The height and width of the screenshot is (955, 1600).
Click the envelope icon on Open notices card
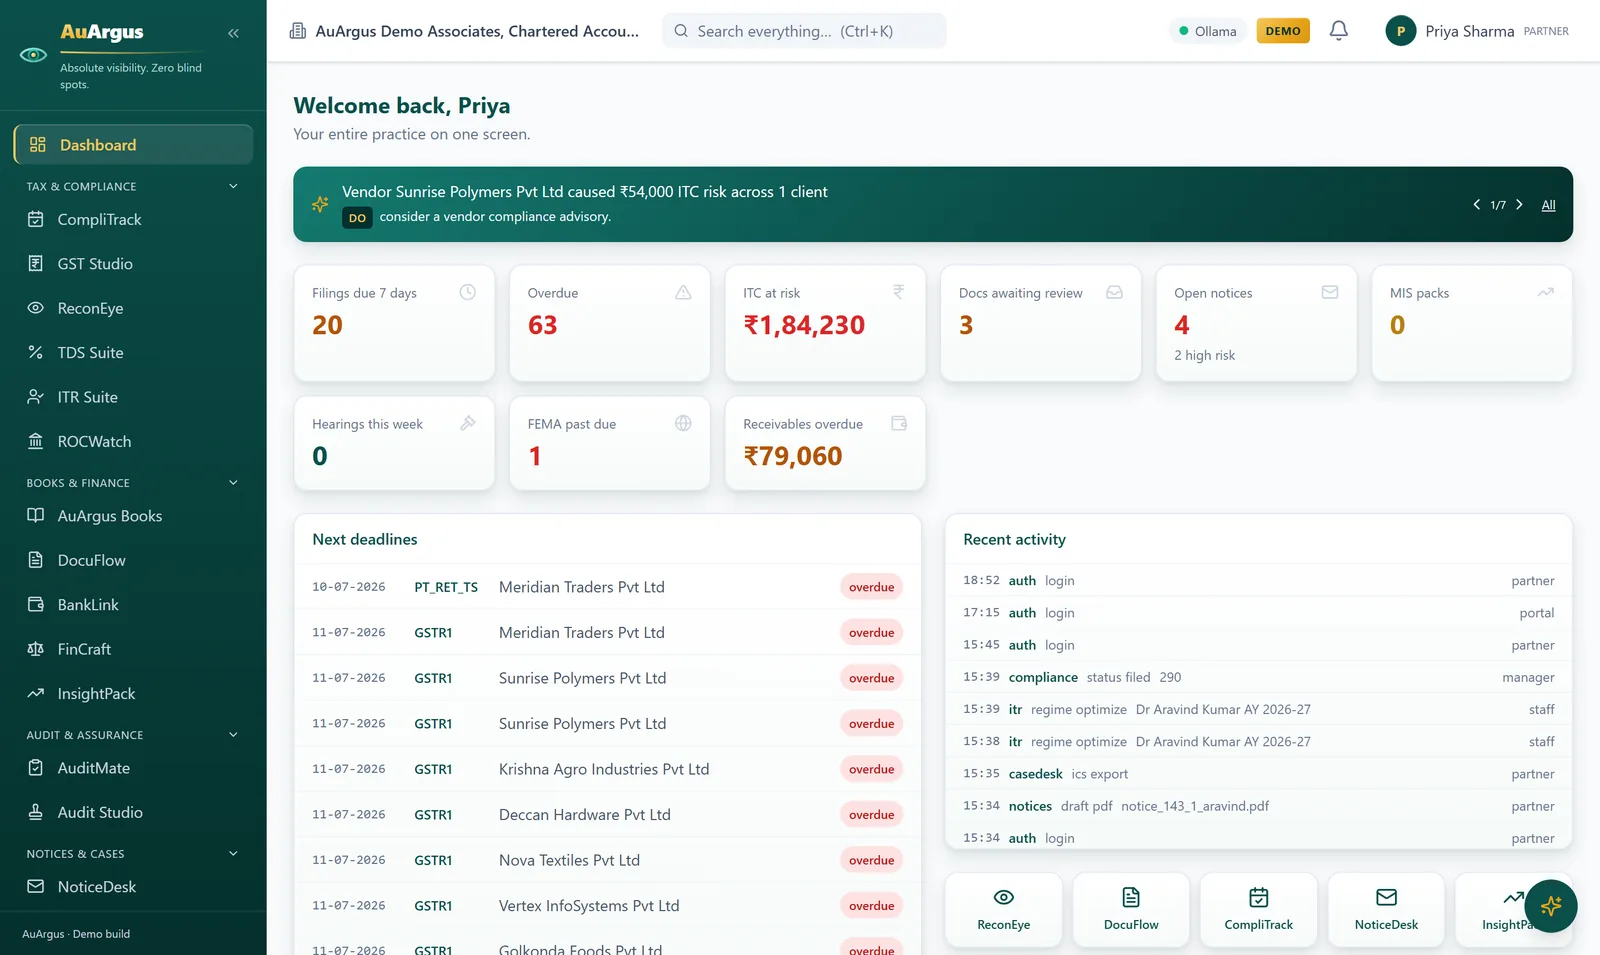1330,292
